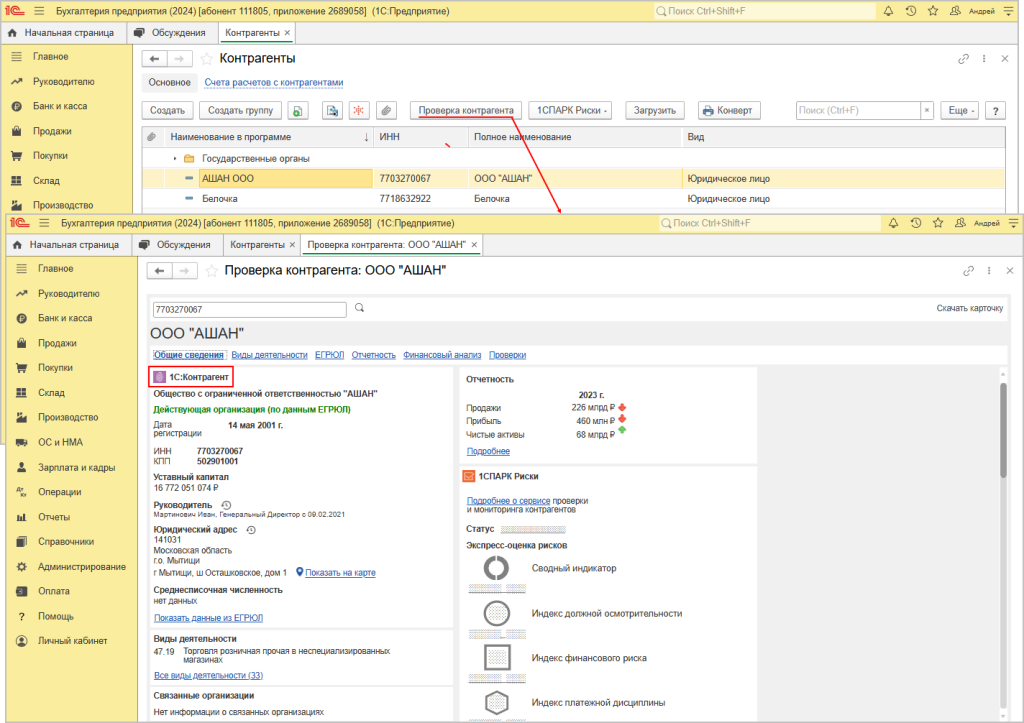Open 1СПАРК Риски dropdown button
The height and width of the screenshot is (723, 1024).
point(571,110)
